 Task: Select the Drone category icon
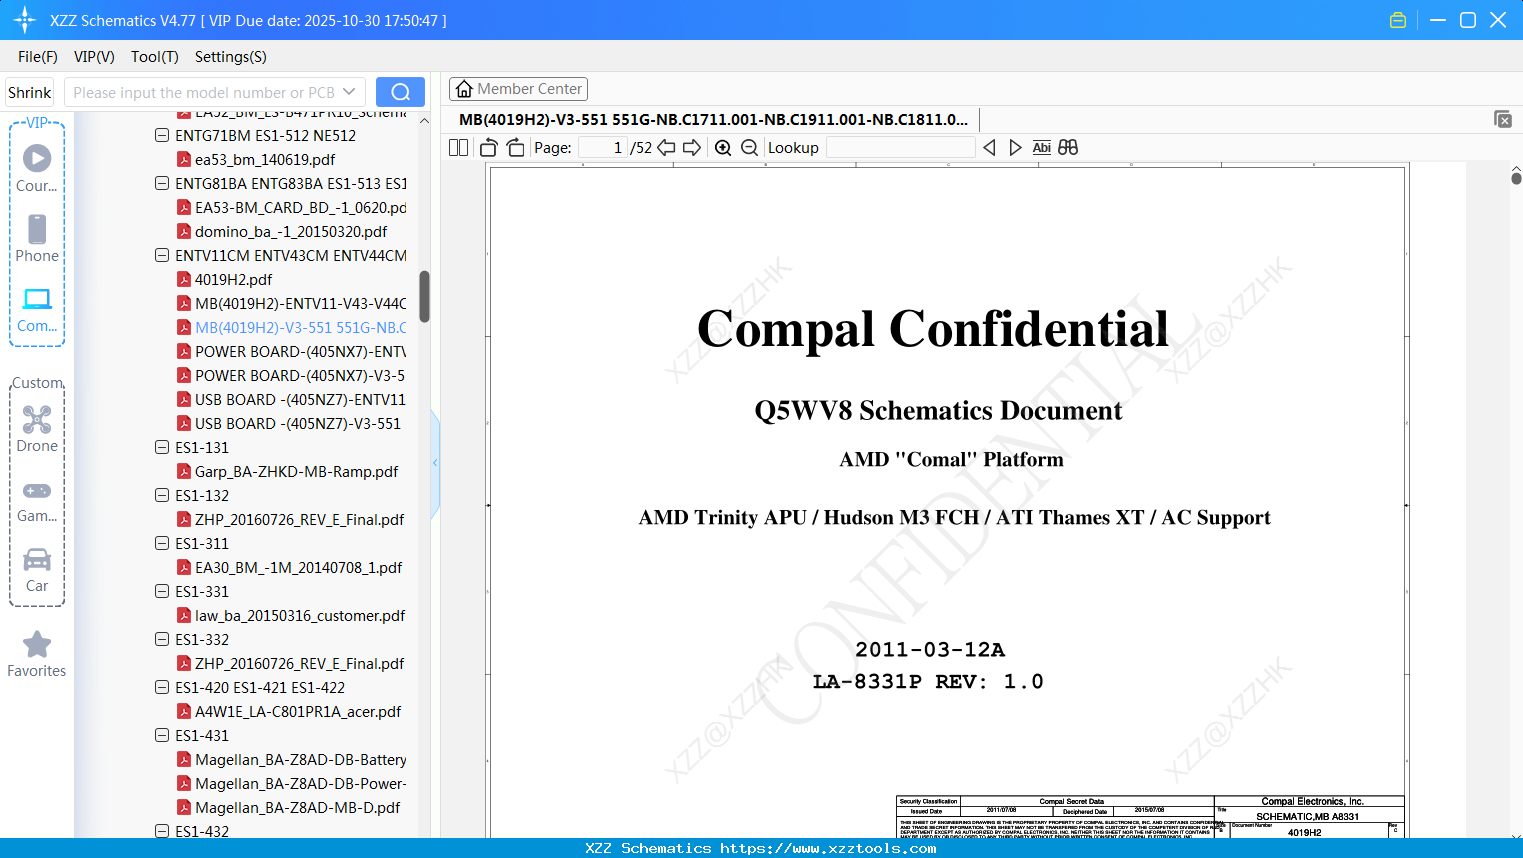pos(37,428)
